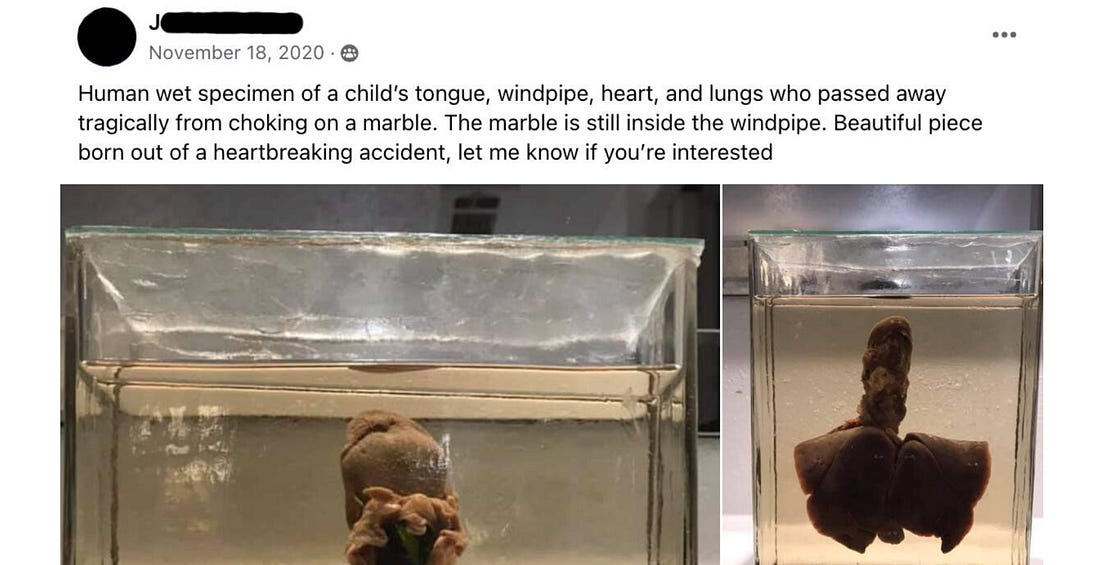Image resolution: width=1100 pixels, height=565 pixels.
Task: Open the right photo showing the lungs
Action: [x=882, y=374]
